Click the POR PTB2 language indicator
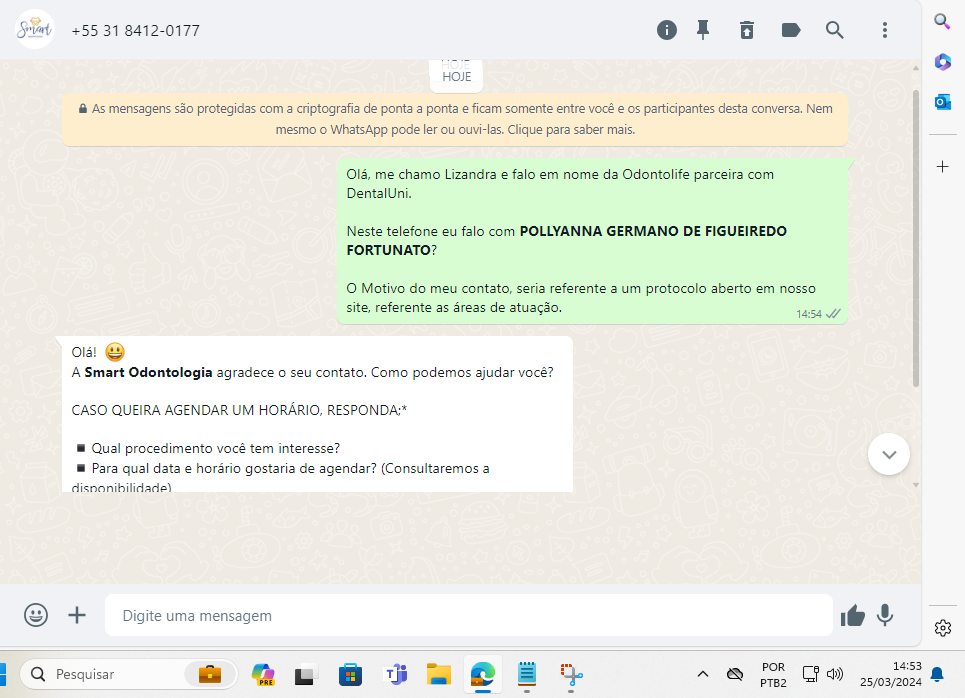The width and height of the screenshot is (965, 698). click(x=773, y=675)
